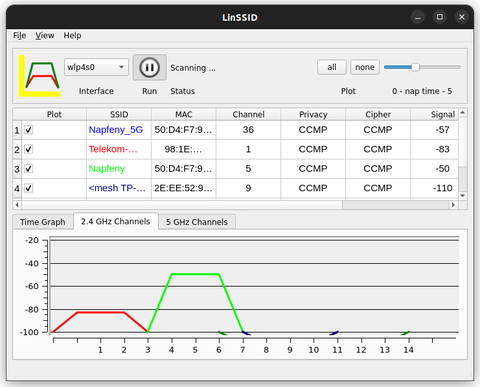Viewport: 480px width, 387px height.
Task: Uncheck plot checkbox for Napfeny_5G
Action: [29, 130]
